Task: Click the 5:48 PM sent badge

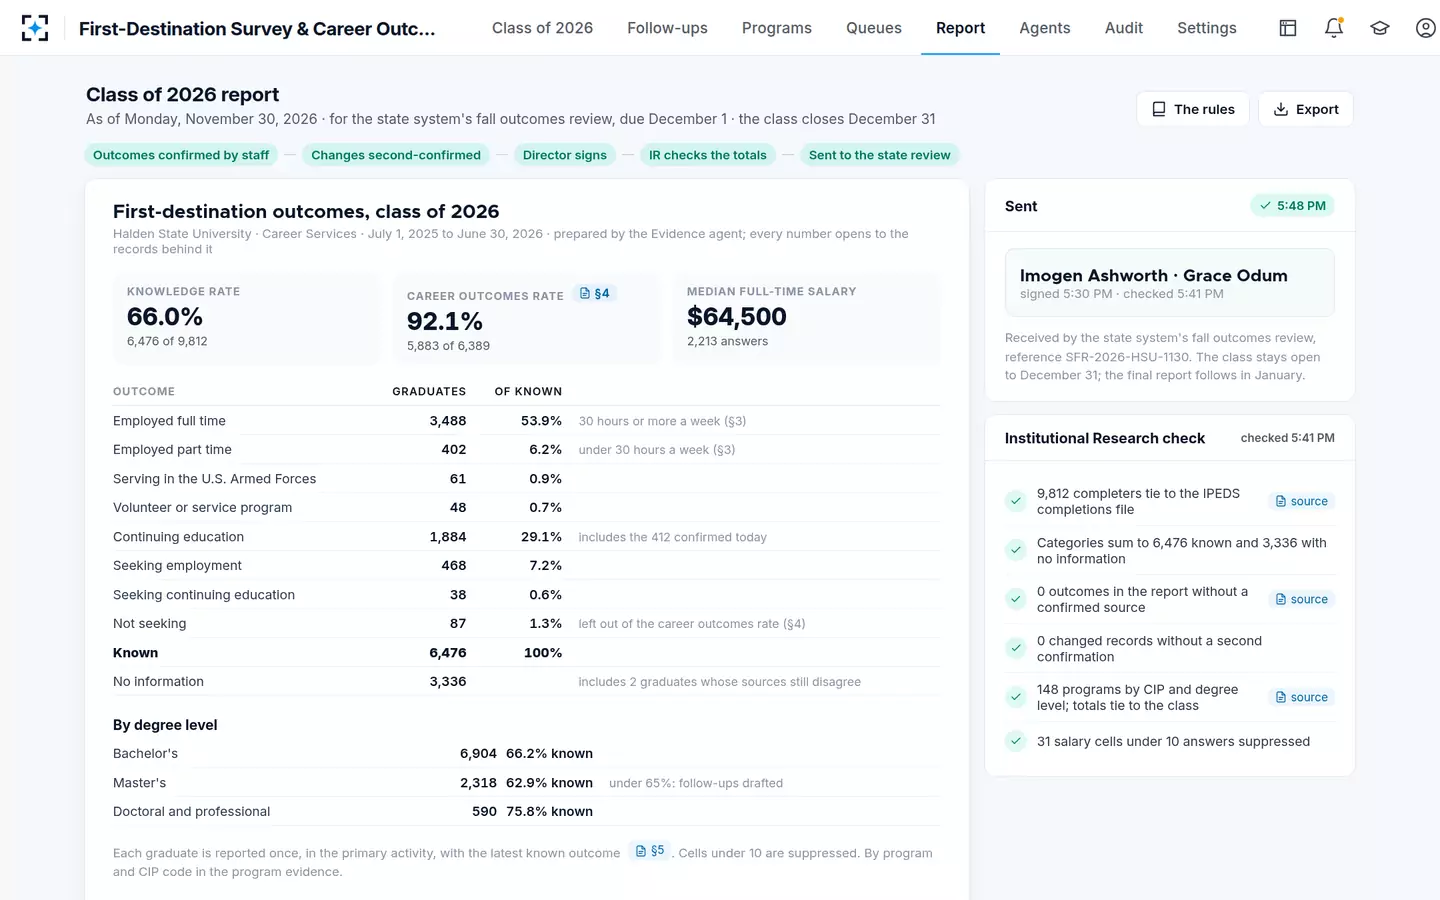Action: click(1293, 206)
